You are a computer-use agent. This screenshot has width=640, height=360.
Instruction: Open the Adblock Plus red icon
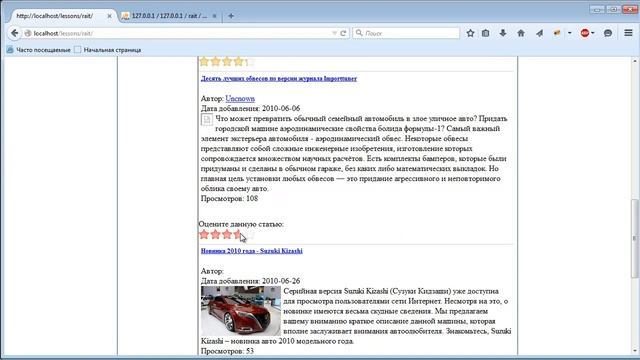point(585,33)
